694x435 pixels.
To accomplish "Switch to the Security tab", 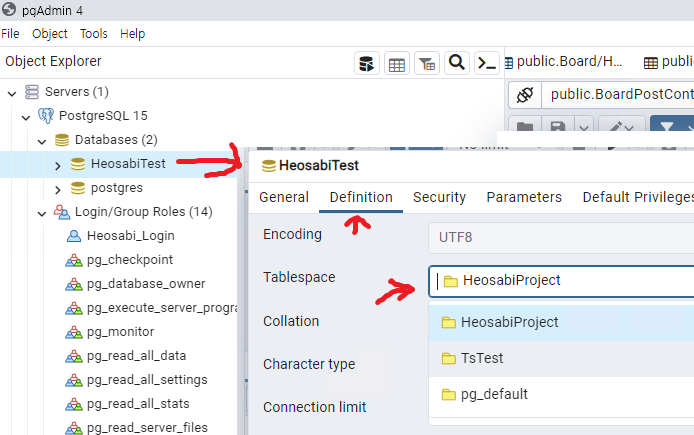I will [439, 197].
